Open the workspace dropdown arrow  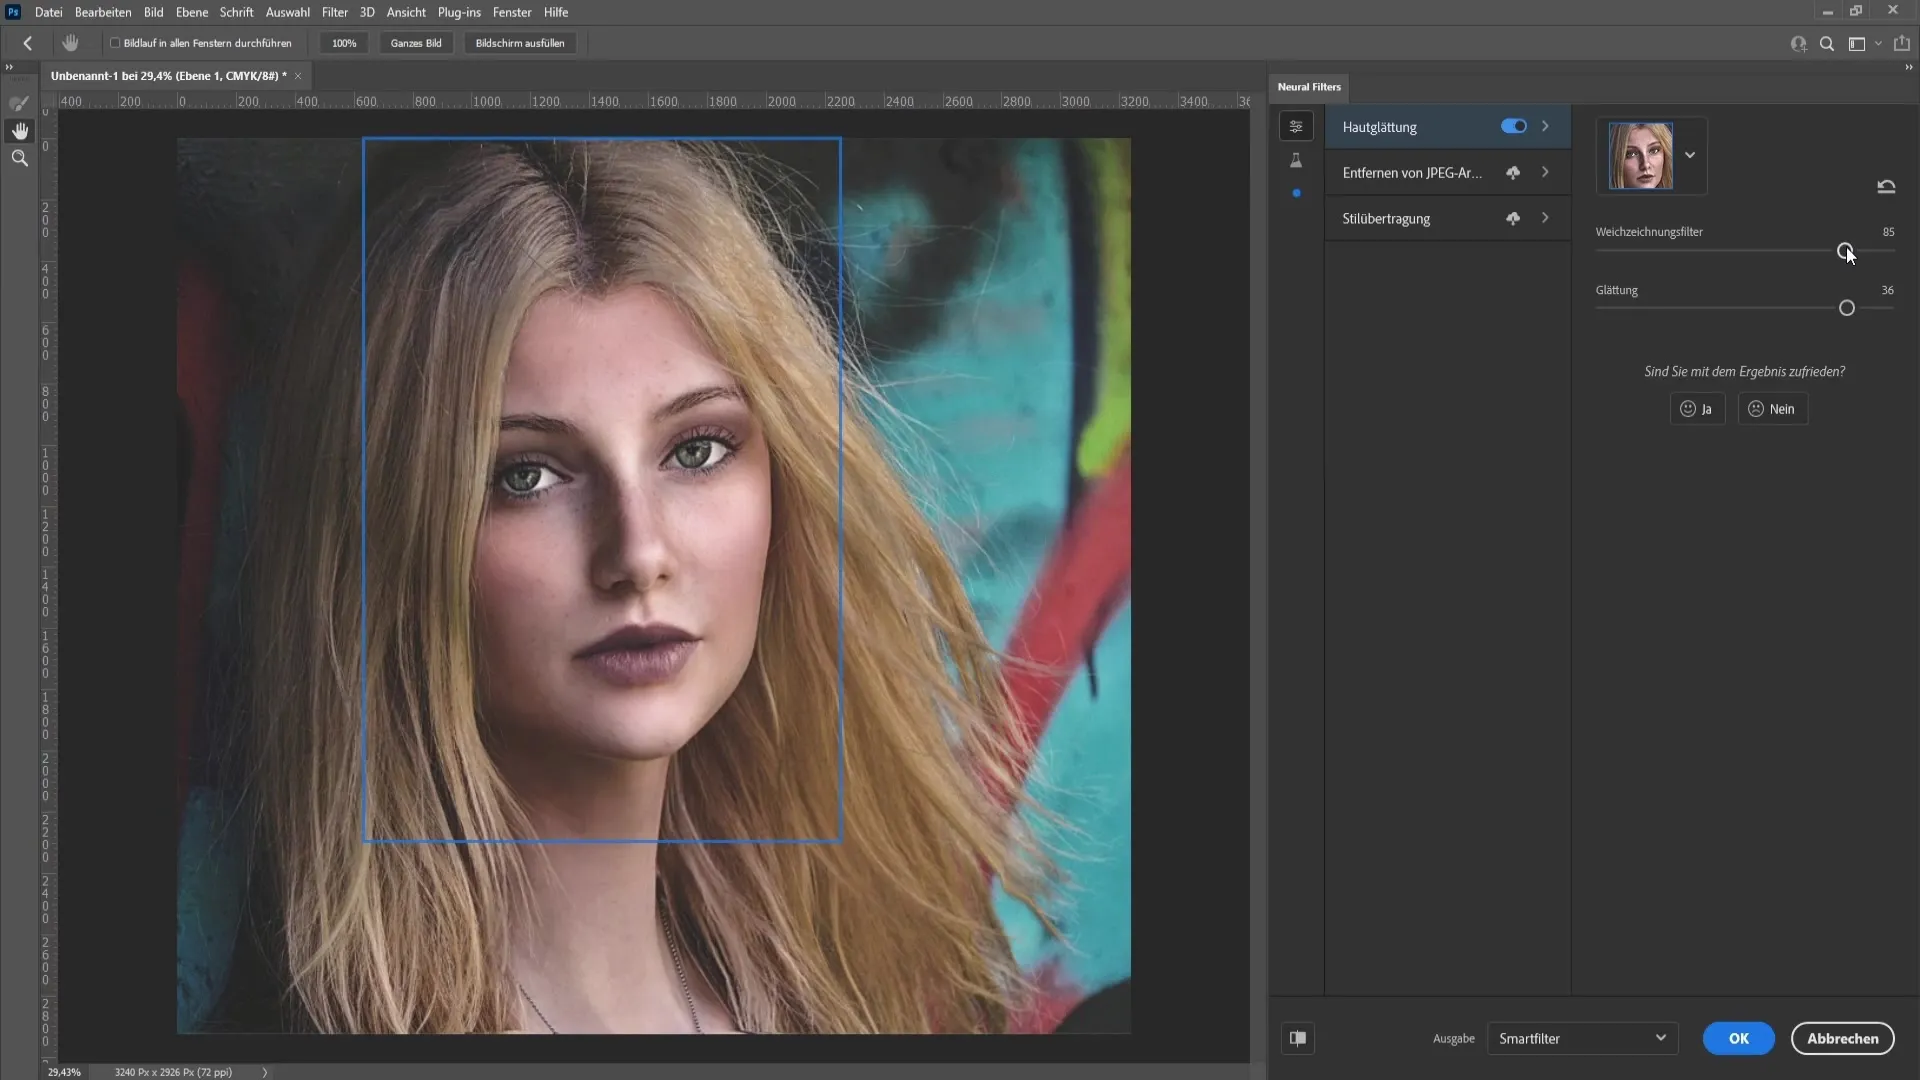[1878, 44]
